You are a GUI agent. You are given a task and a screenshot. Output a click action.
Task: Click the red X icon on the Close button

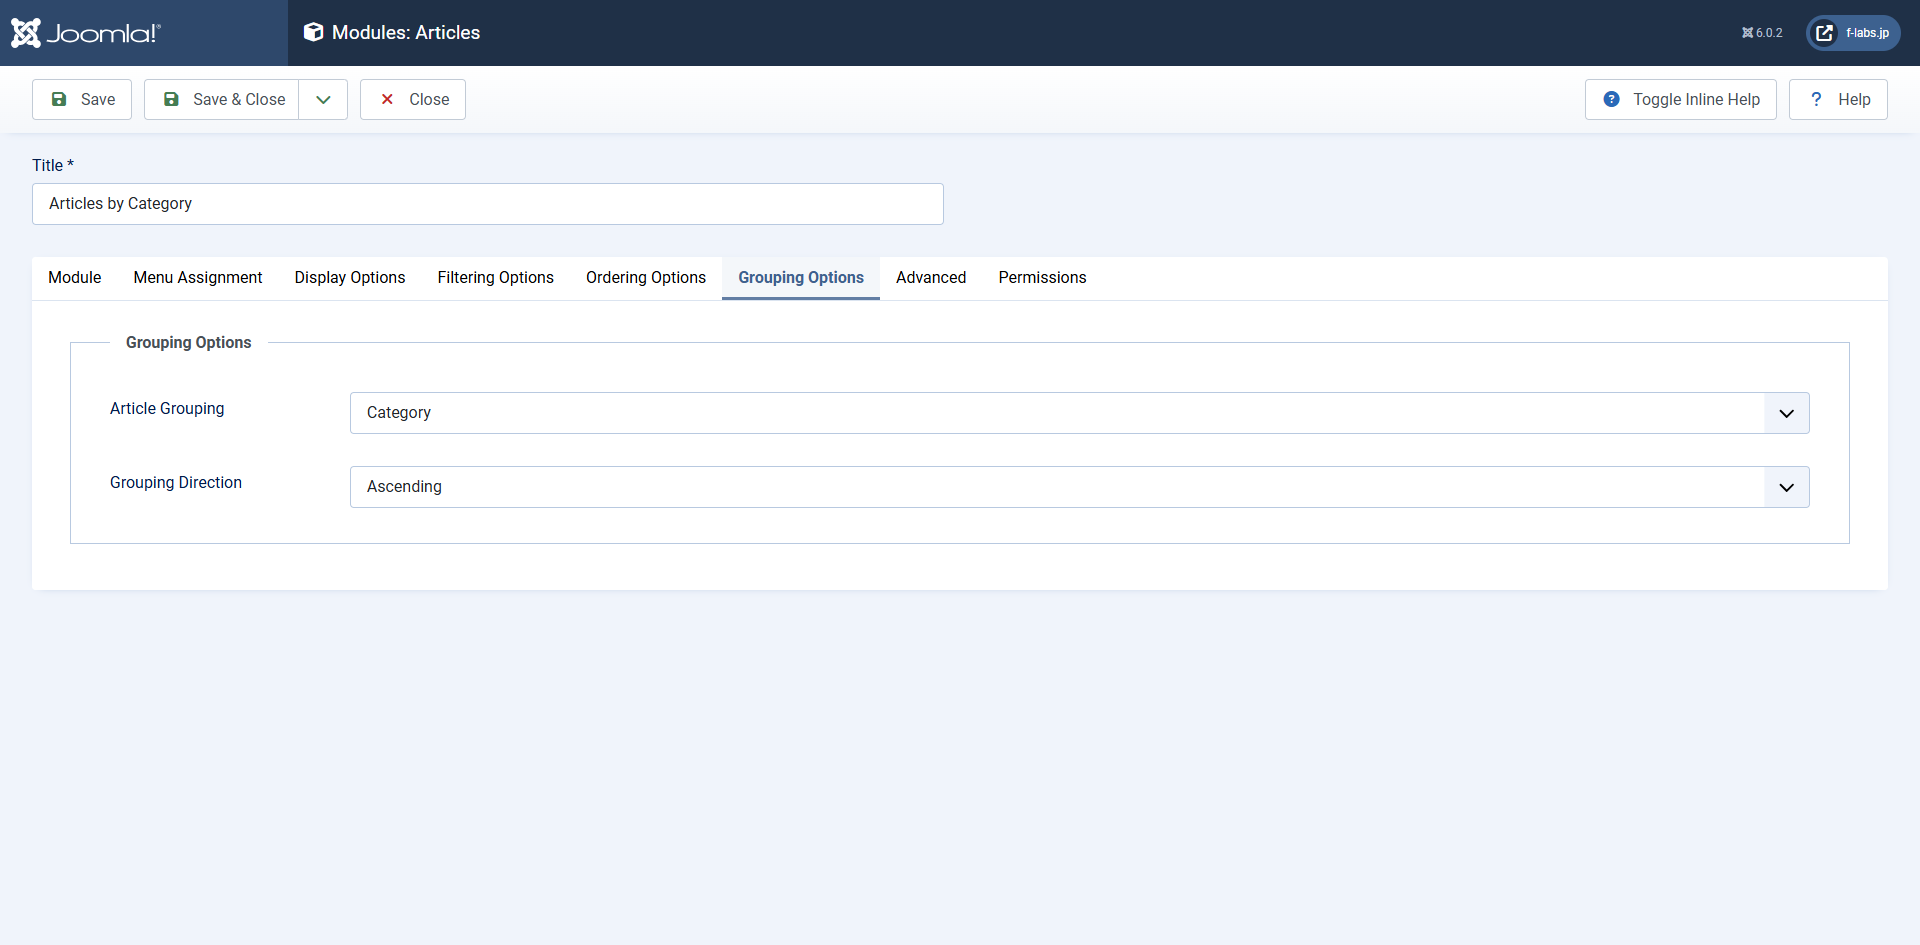tap(387, 99)
